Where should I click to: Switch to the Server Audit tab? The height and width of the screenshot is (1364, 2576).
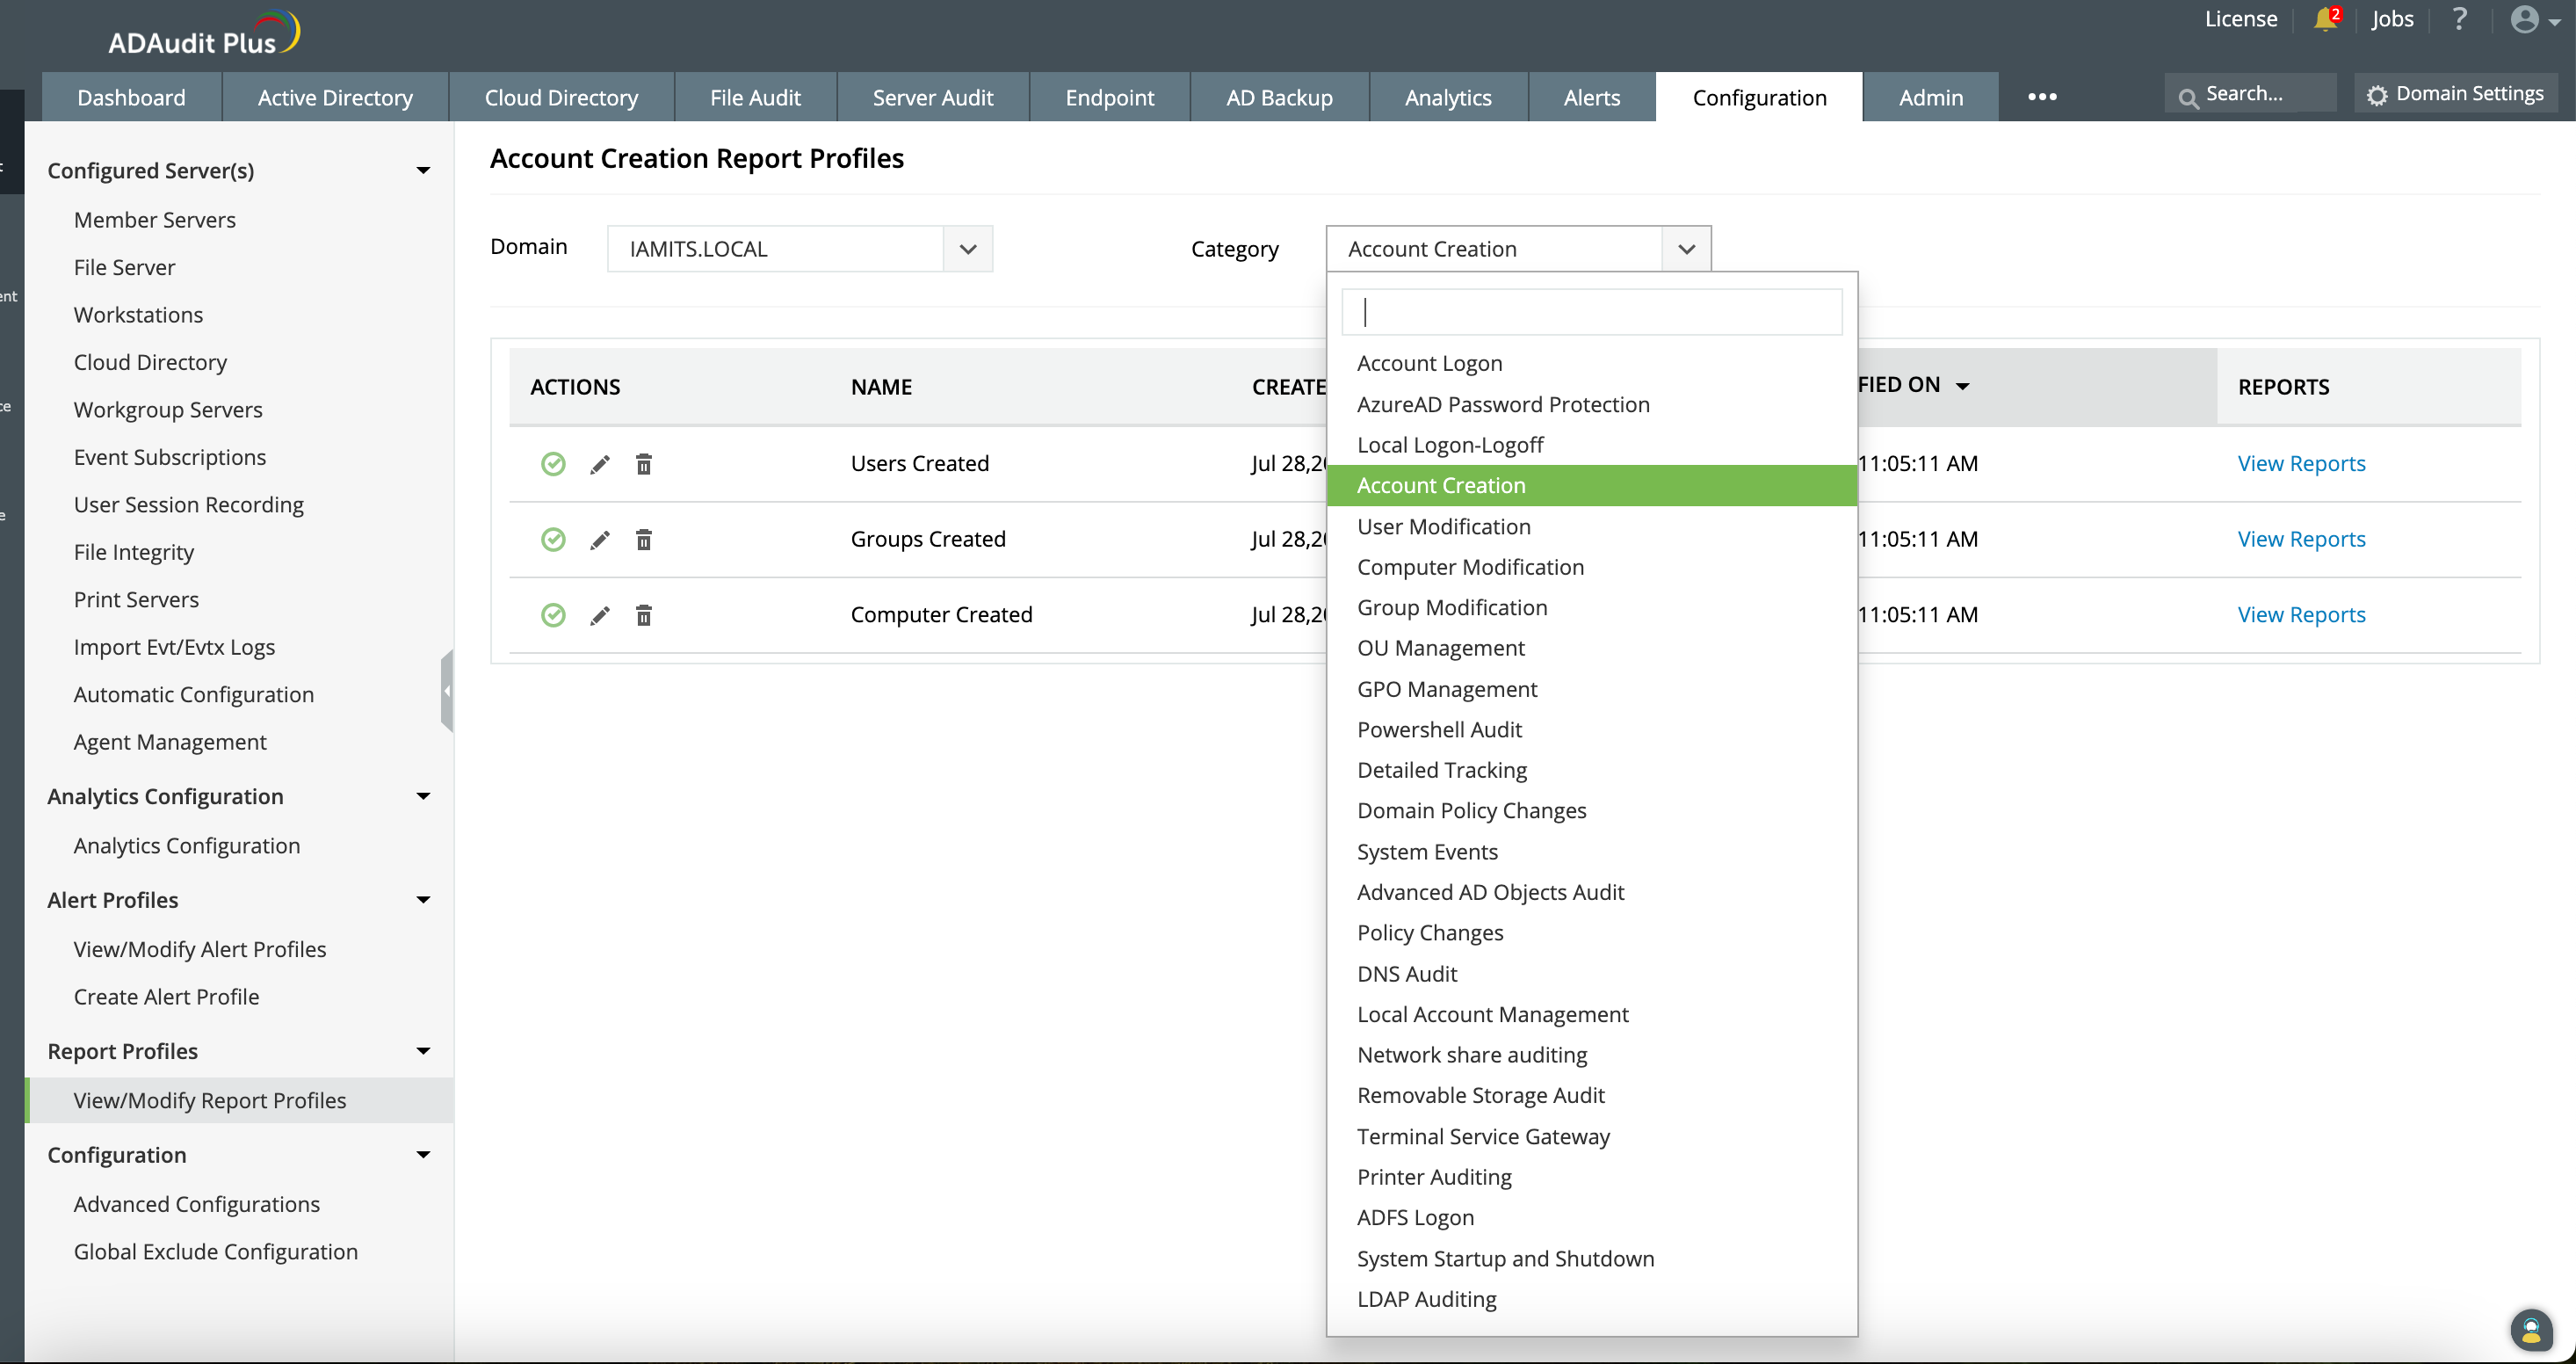pos(932,98)
